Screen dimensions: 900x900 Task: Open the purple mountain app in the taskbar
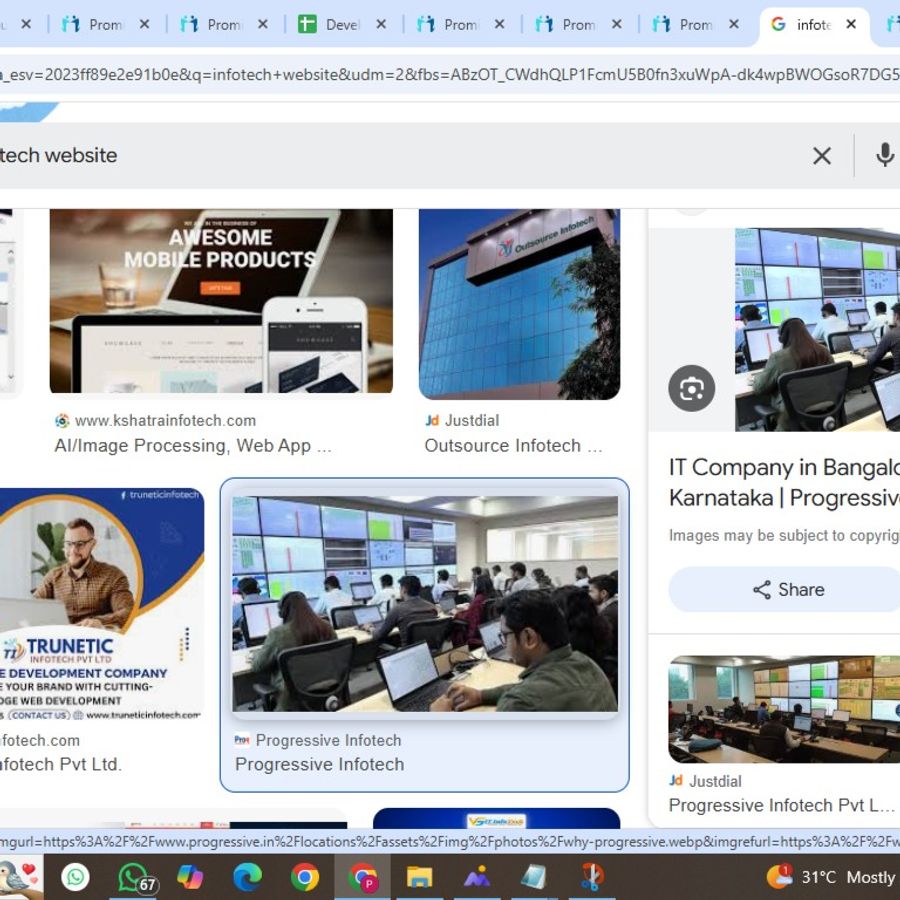[x=477, y=877]
